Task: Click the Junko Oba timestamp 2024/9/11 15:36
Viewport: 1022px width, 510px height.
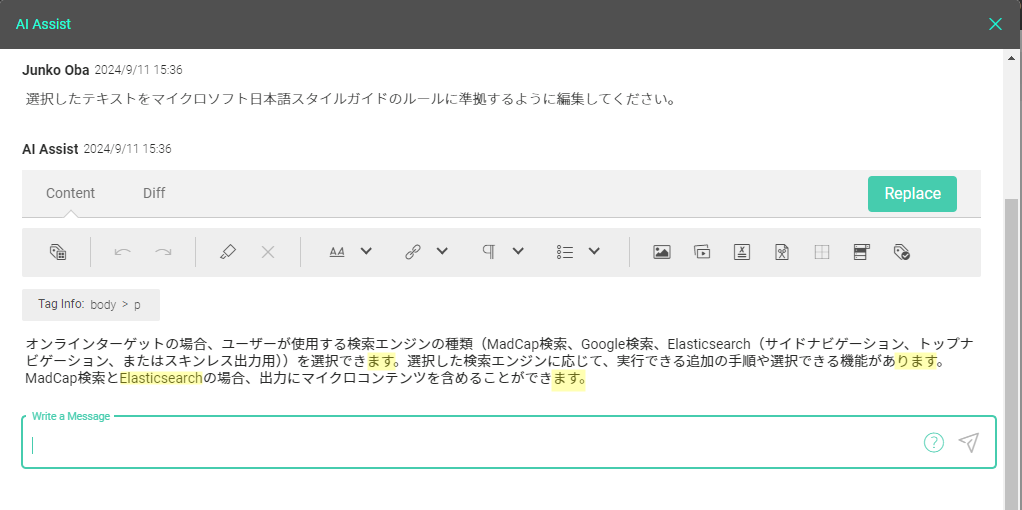Action: [138, 70]
